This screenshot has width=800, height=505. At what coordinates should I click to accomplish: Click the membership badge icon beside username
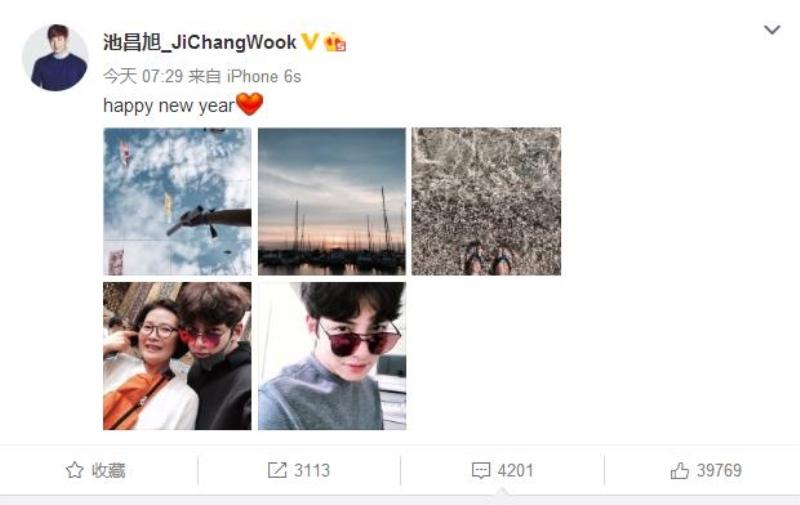pyautogui.click(x=335, y=42)
